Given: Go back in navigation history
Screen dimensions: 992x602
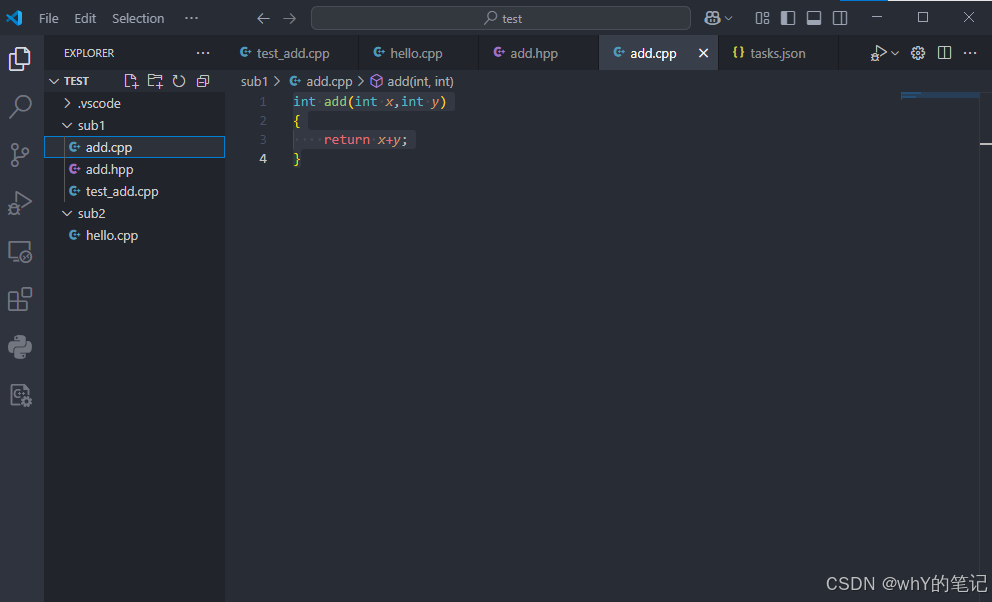Looking at the screenshot, I should (263, 18).
